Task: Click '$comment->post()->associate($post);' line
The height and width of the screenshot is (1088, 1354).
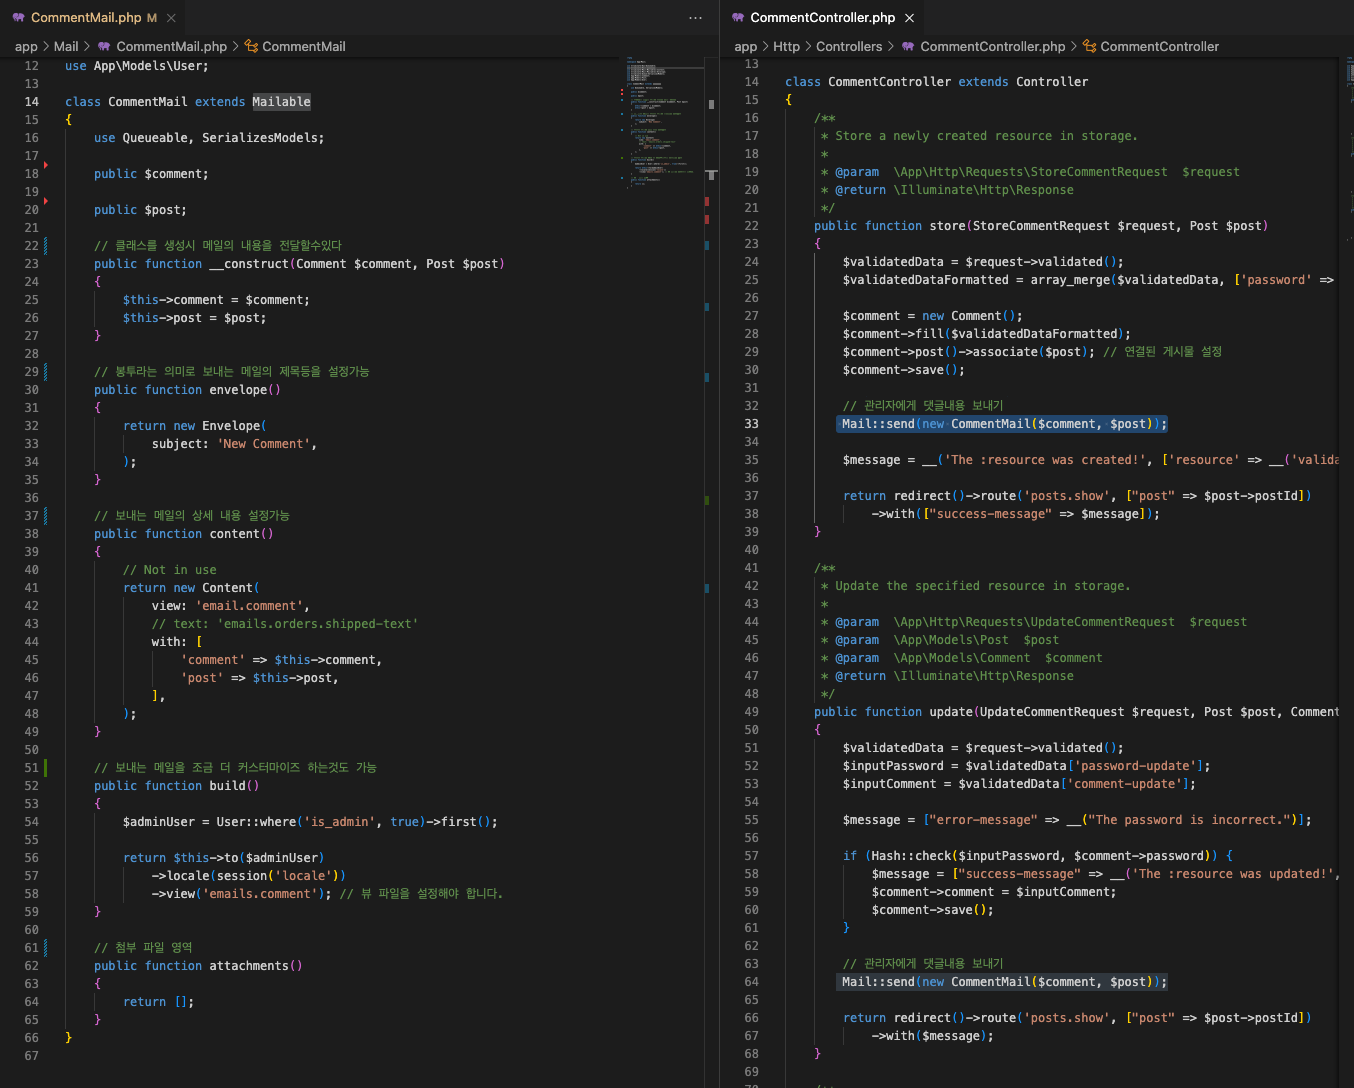Action: (x=969, y=352)
